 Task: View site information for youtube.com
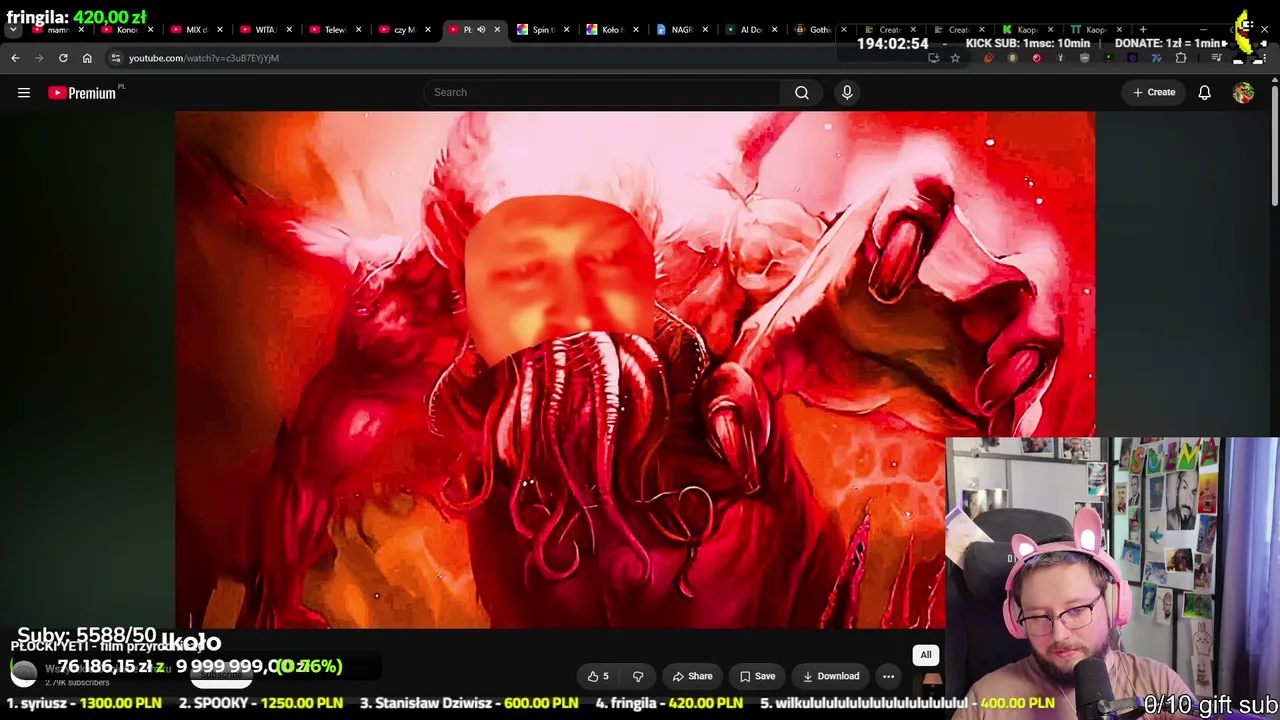tap(116, 58)
